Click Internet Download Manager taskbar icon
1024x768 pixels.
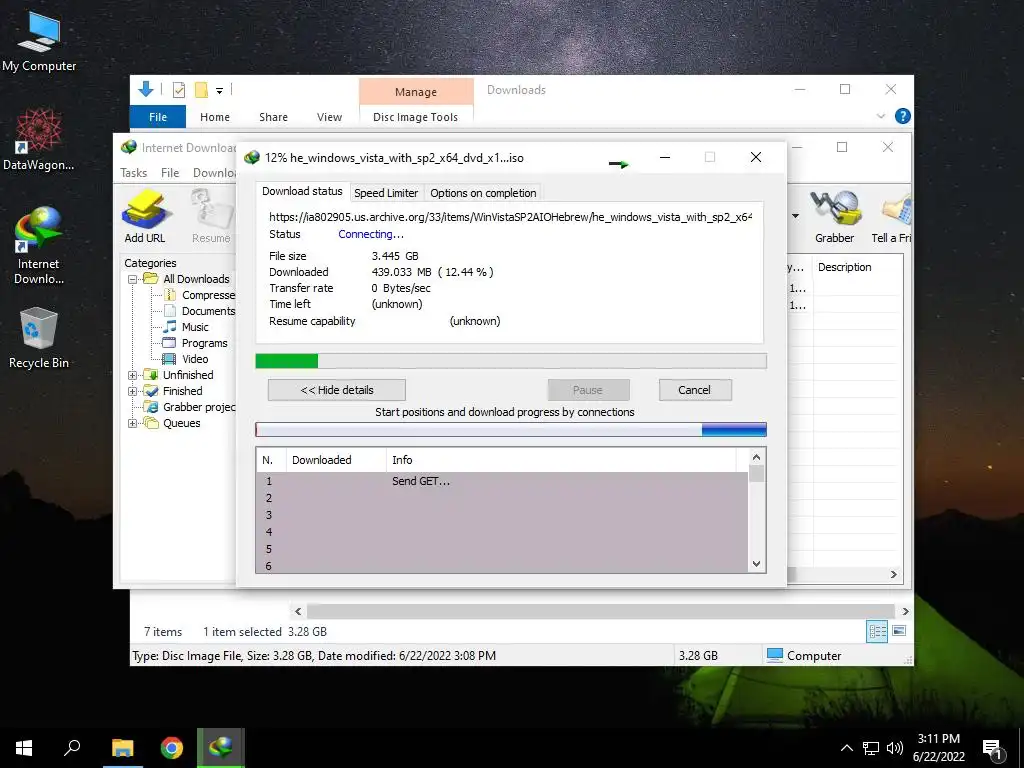point(221,748)
